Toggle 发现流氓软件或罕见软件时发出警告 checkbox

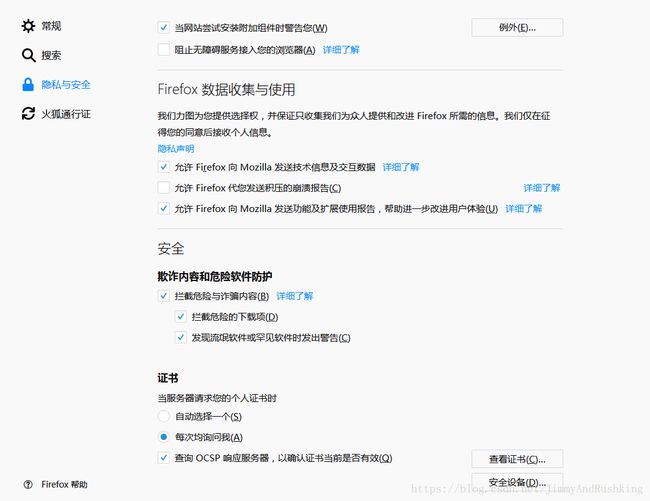(x=181, y=337)
